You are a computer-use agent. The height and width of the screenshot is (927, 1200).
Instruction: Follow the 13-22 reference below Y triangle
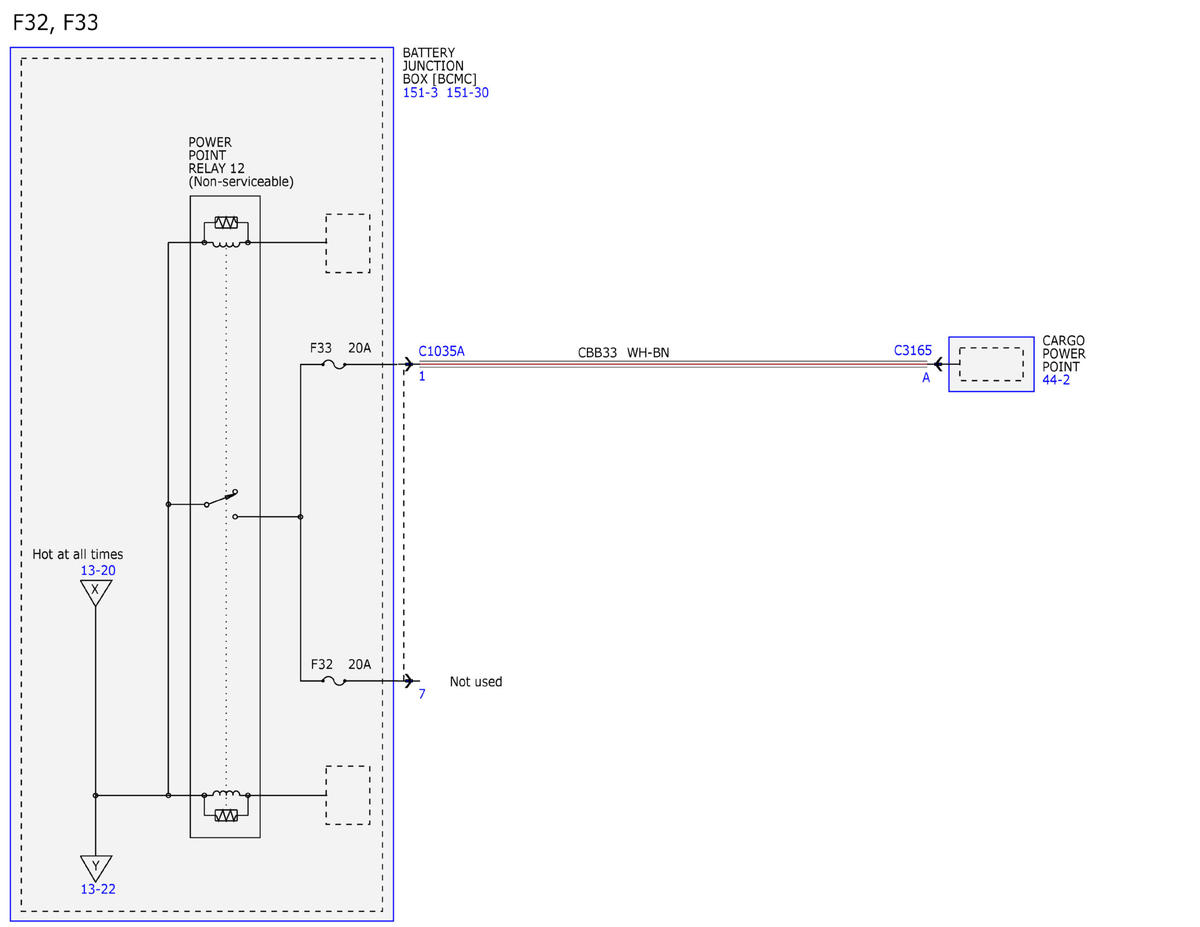coord(98,889)
